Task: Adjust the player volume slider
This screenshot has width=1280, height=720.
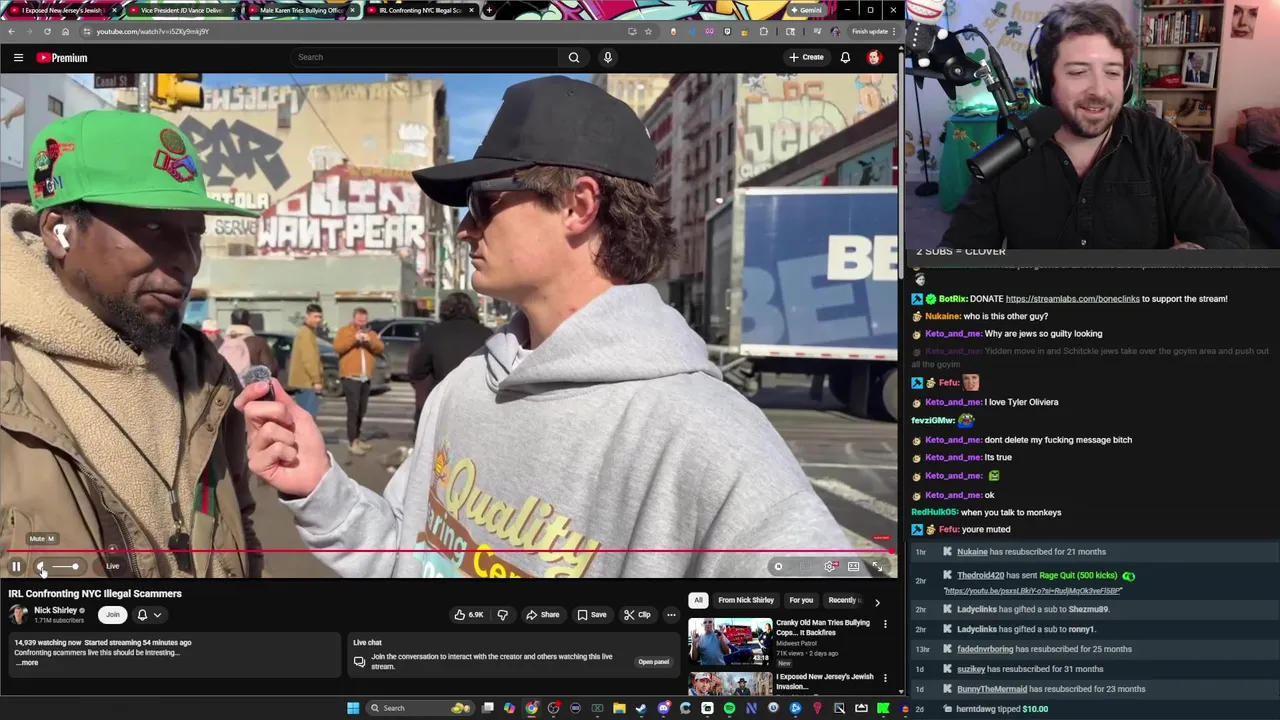Action: [x=65, y=566]
